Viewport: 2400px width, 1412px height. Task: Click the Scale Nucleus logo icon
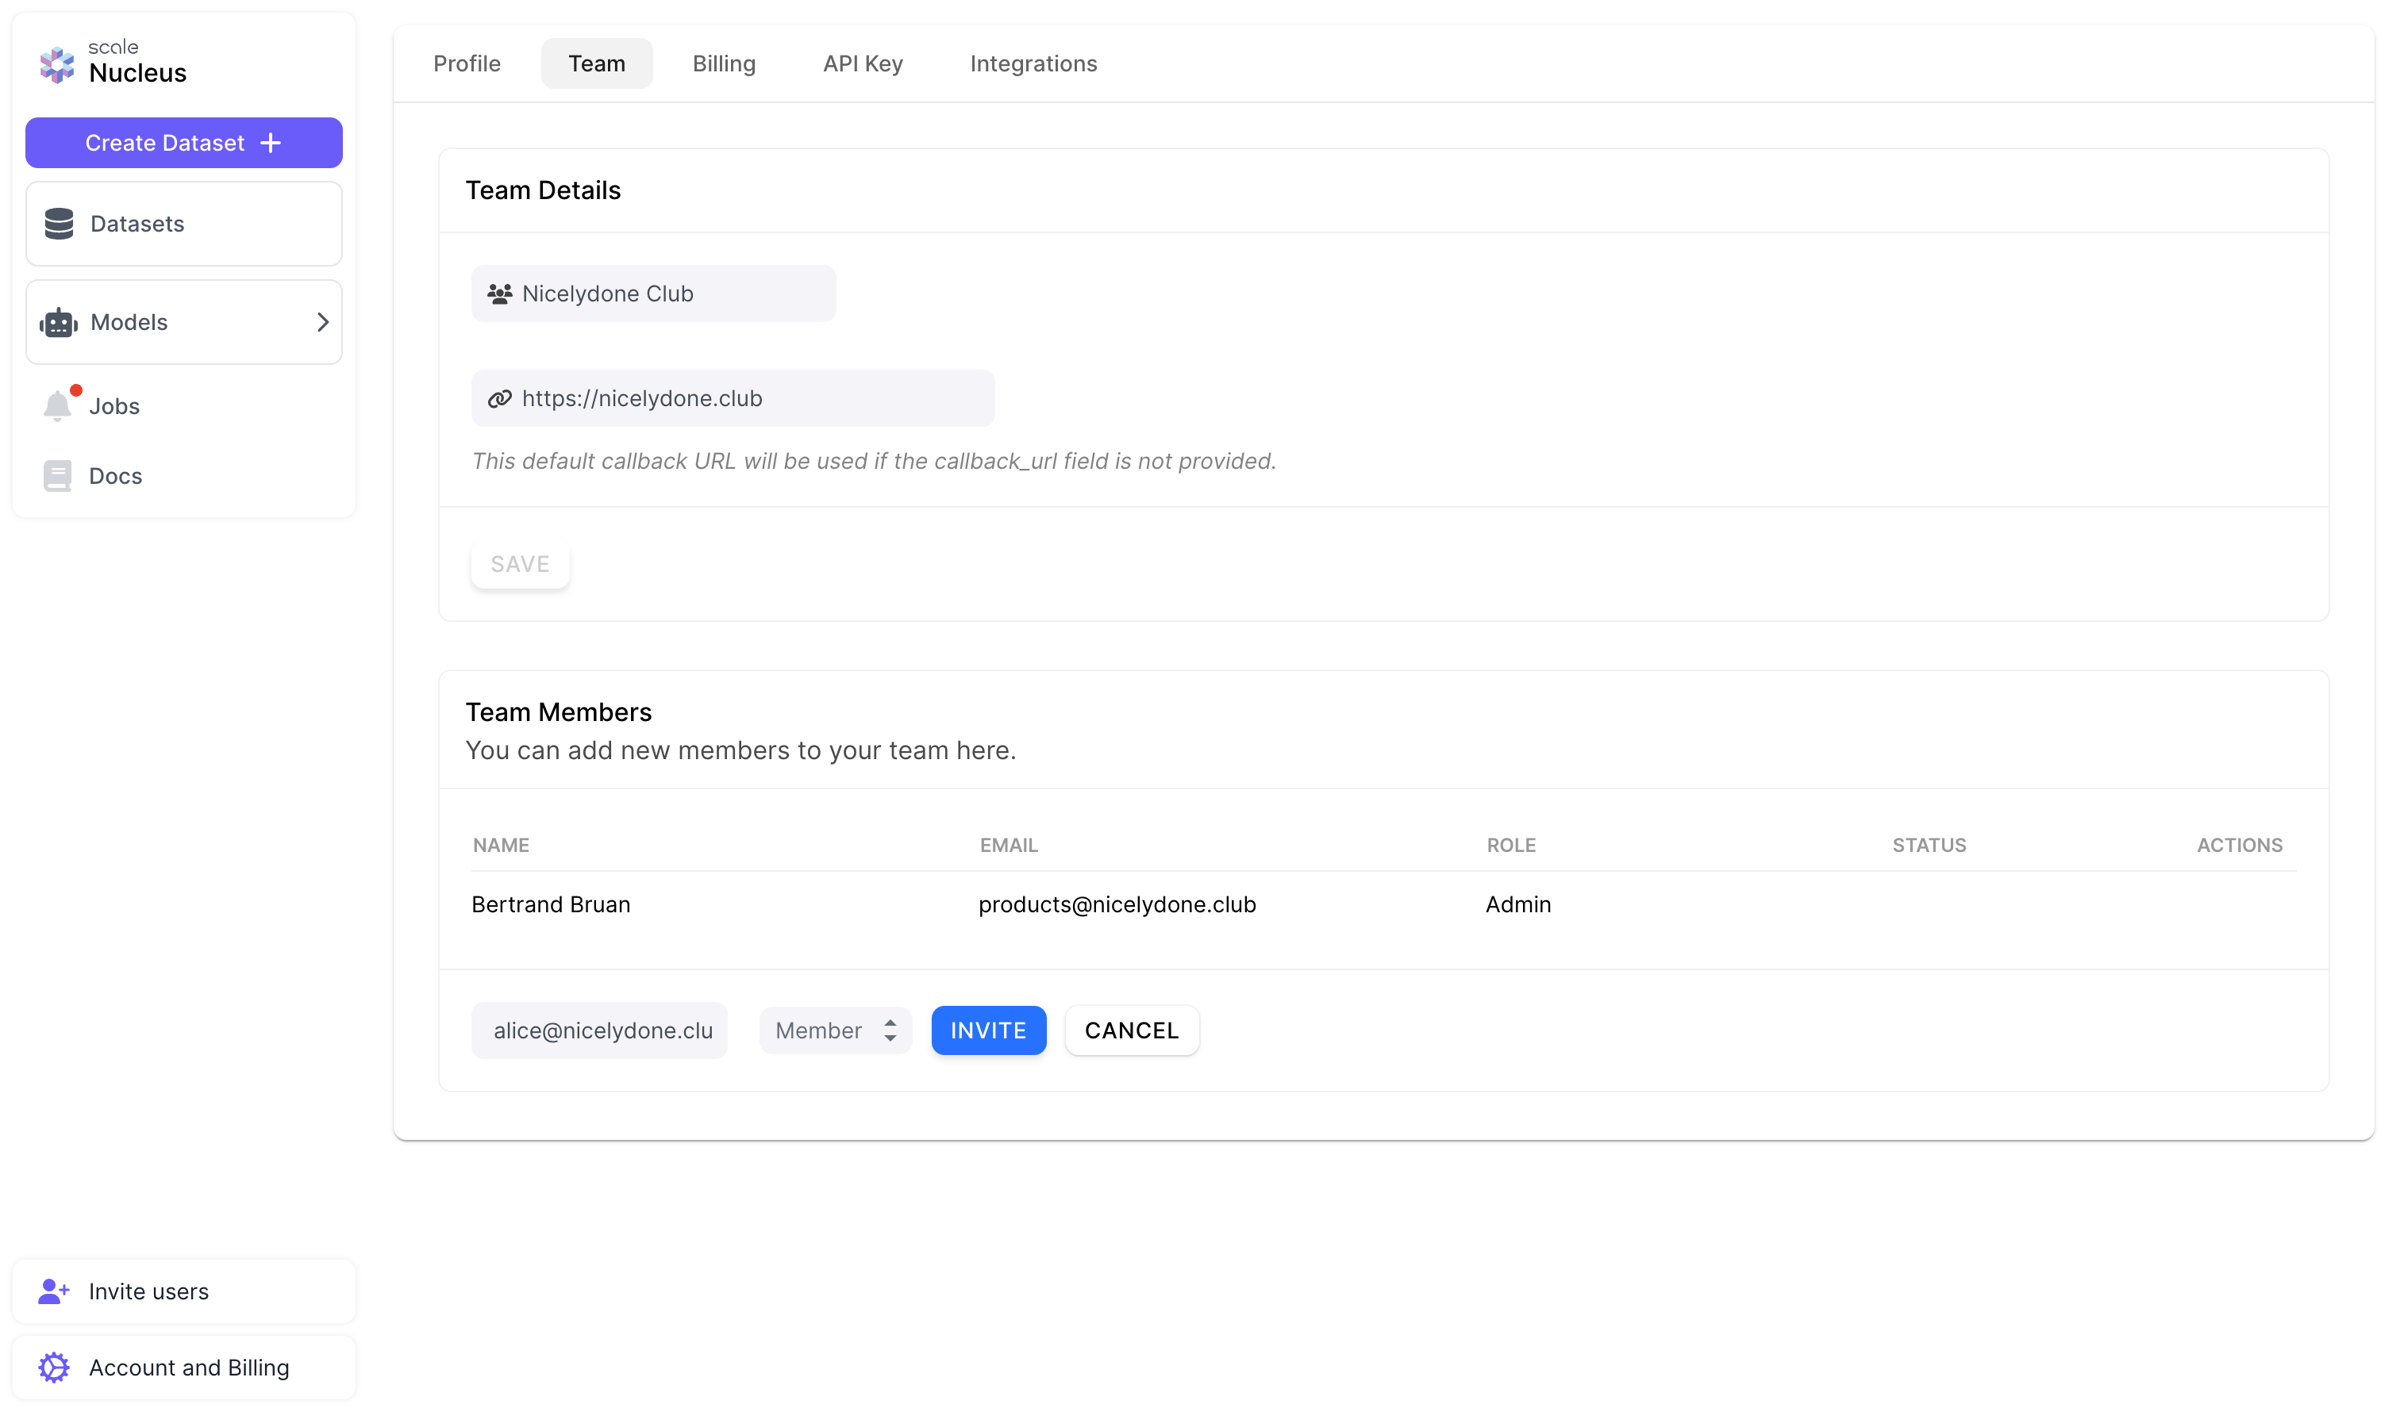[x=57, y=64]
